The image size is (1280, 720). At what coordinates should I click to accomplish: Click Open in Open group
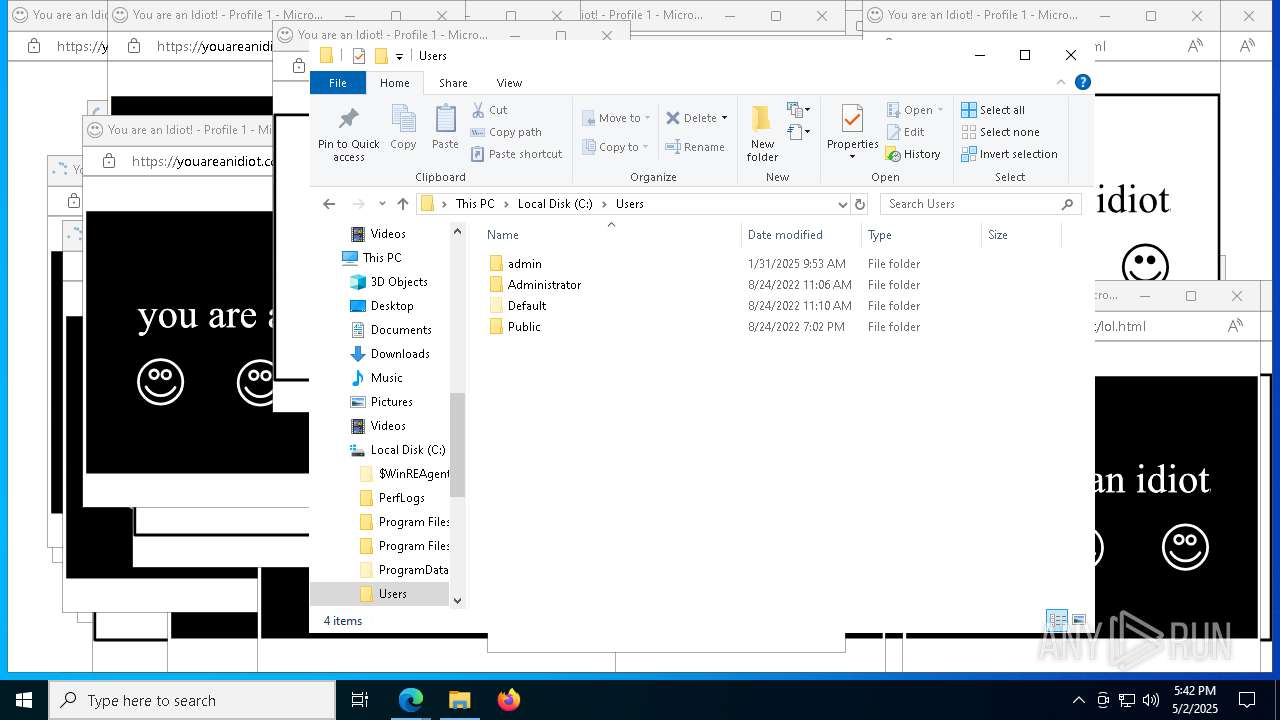(914, 110)
